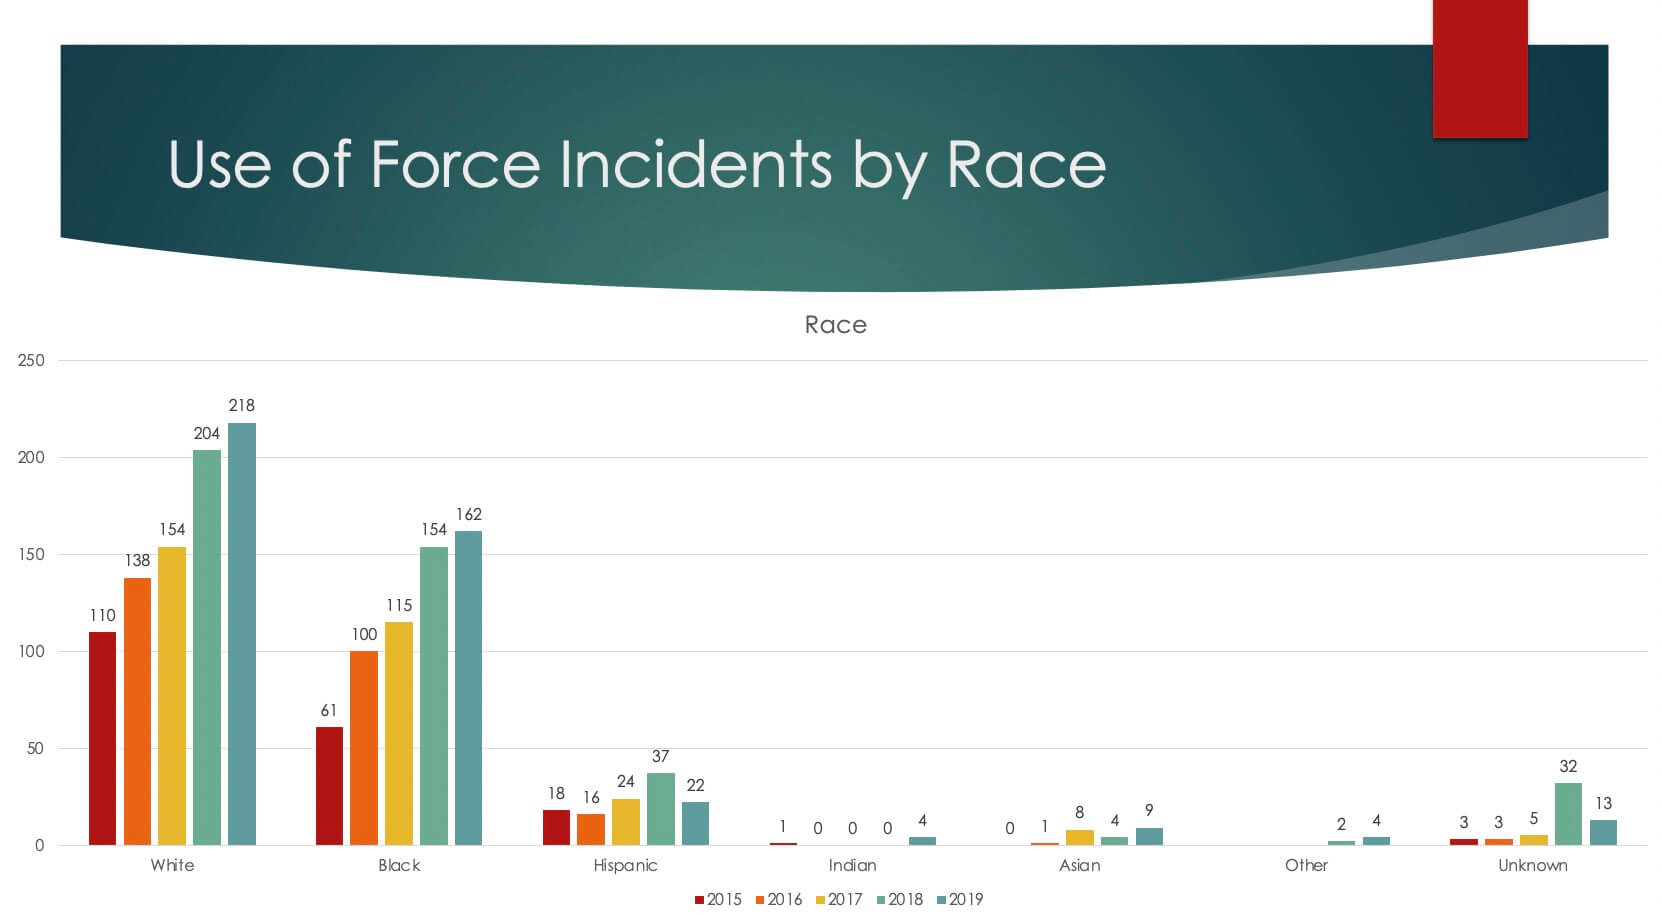Click the 2019 teal legend entry
This screenshot has width=1662, height=918.
[x=959, y=900]
